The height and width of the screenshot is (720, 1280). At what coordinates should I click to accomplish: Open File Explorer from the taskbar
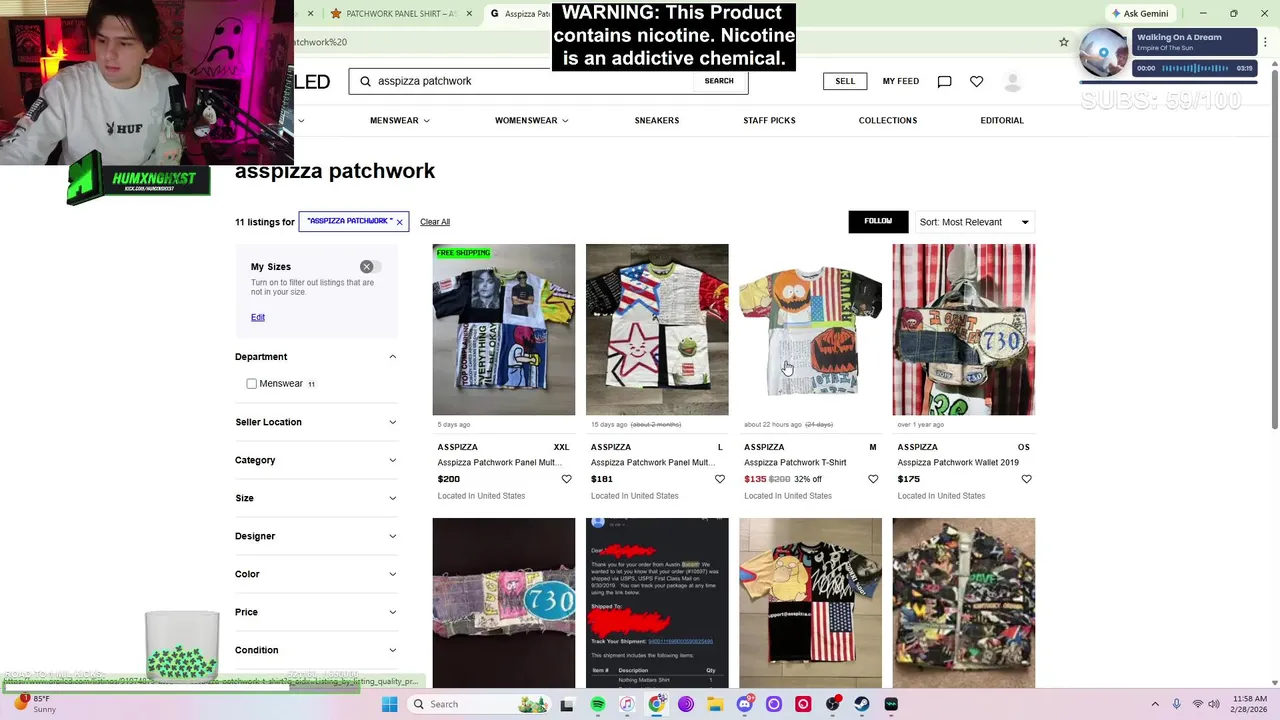tap(715, 704)
